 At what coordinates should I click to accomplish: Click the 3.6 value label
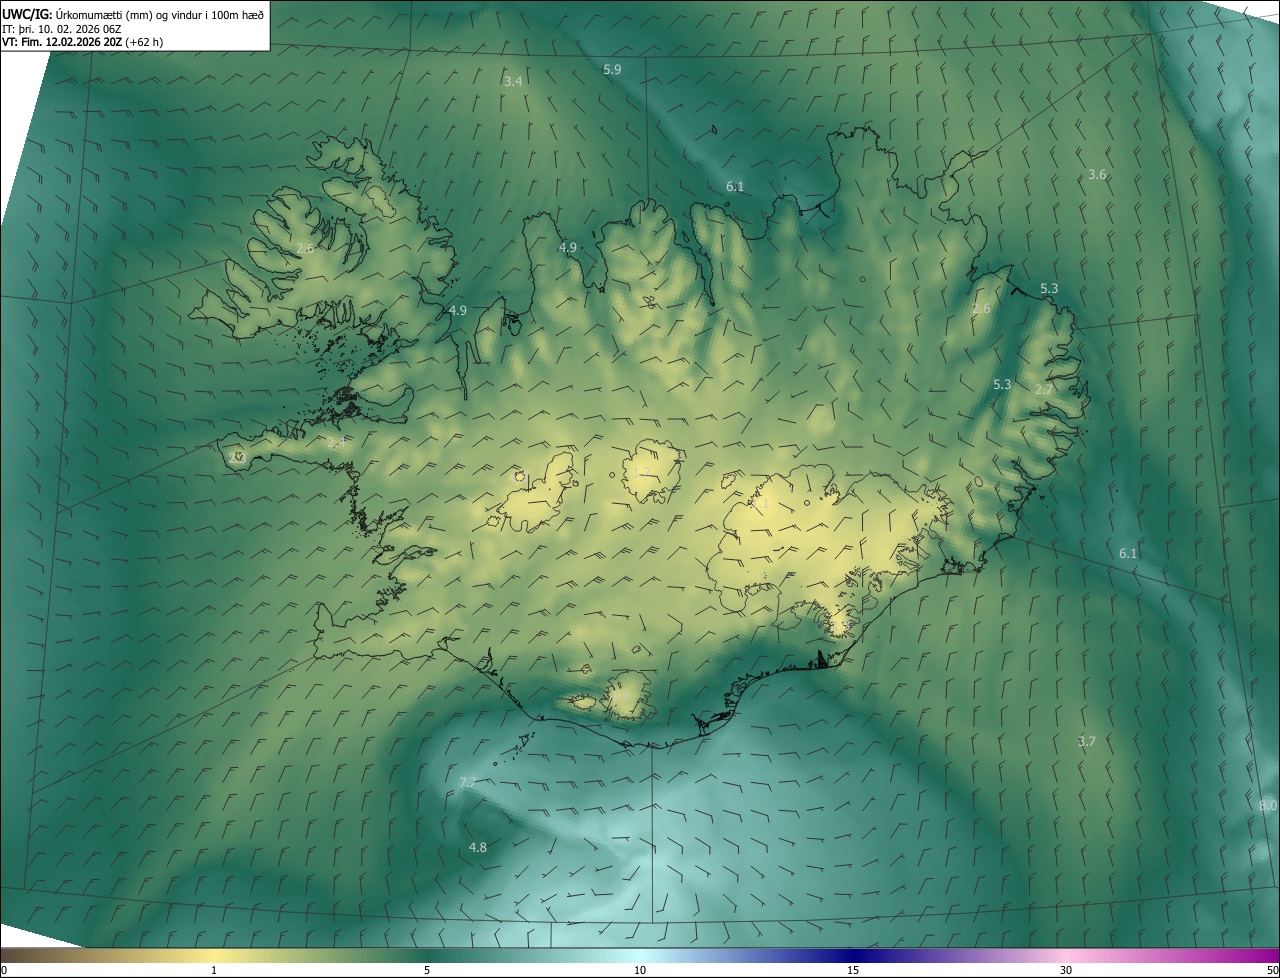[x=1097, y=175]
